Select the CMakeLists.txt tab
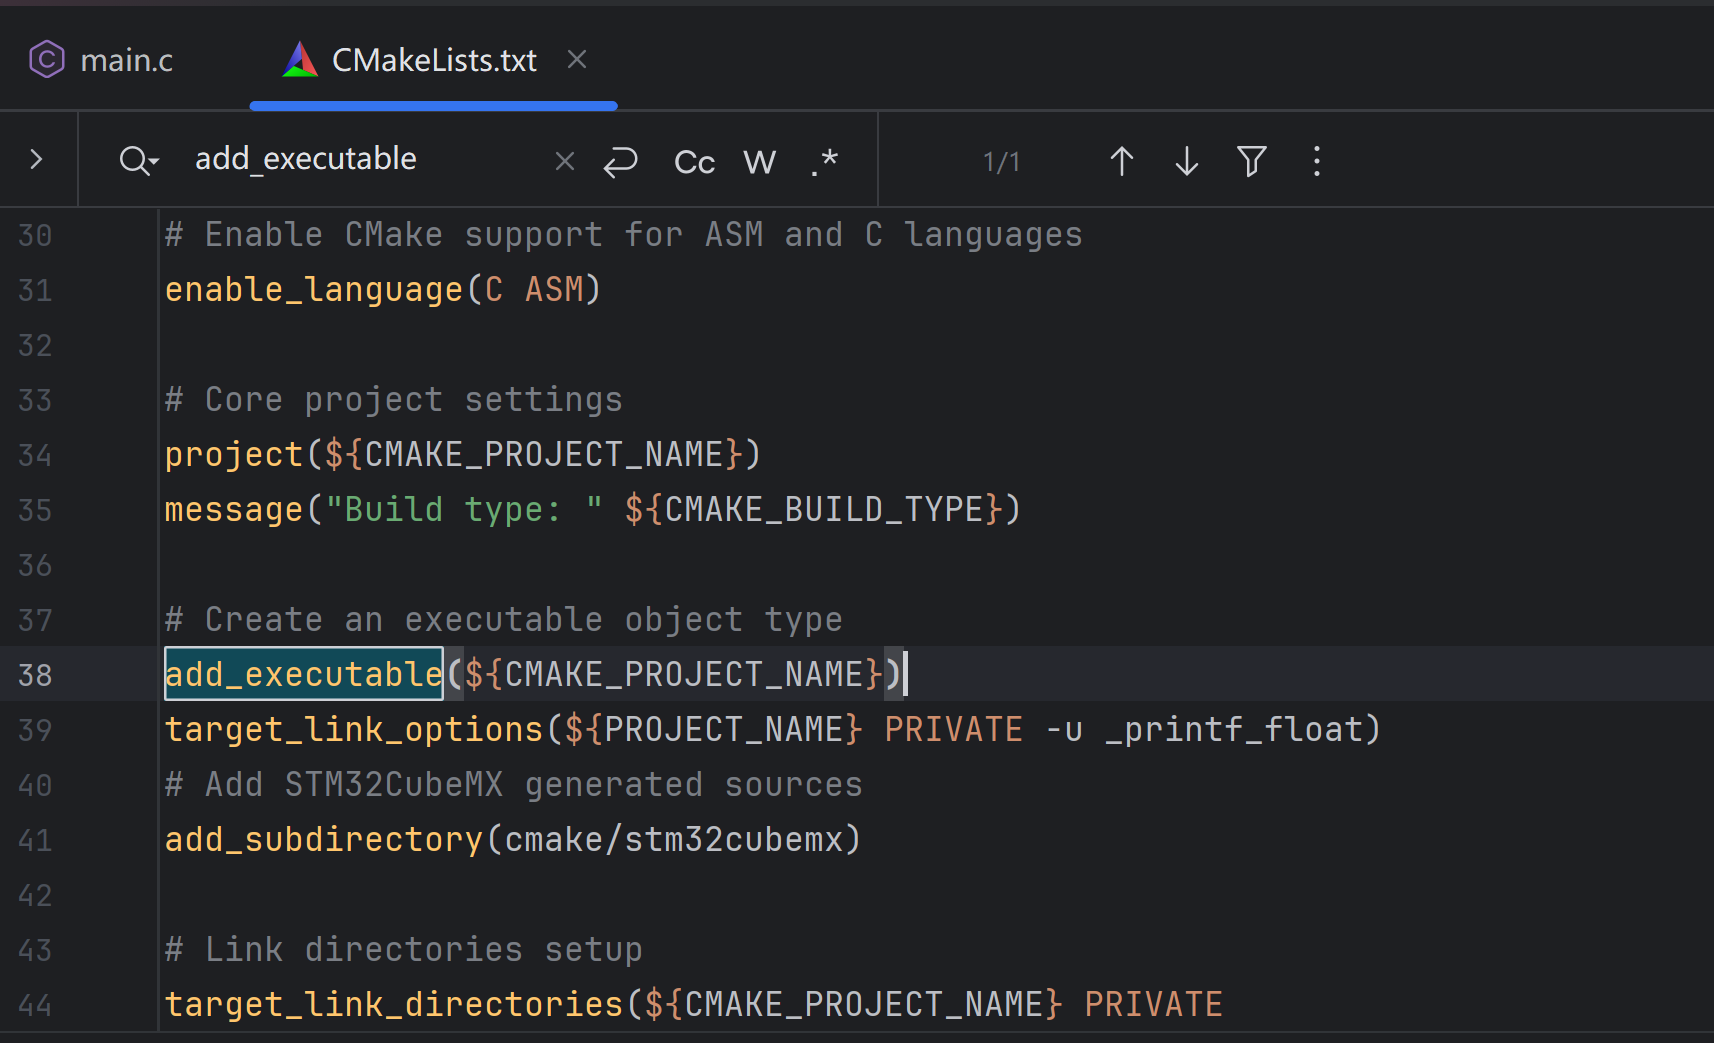Image resolution: width=1714 pixels, height=1043 pixels. coord(433,59)
